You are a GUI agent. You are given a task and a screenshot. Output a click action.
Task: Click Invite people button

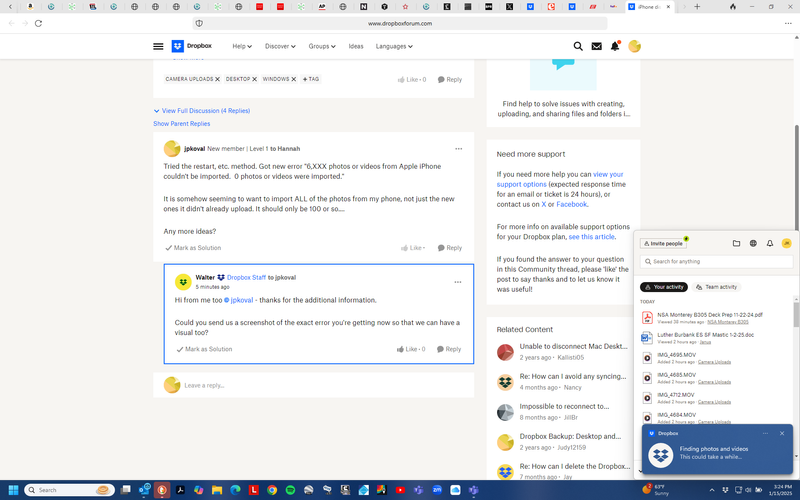point(663,244)
